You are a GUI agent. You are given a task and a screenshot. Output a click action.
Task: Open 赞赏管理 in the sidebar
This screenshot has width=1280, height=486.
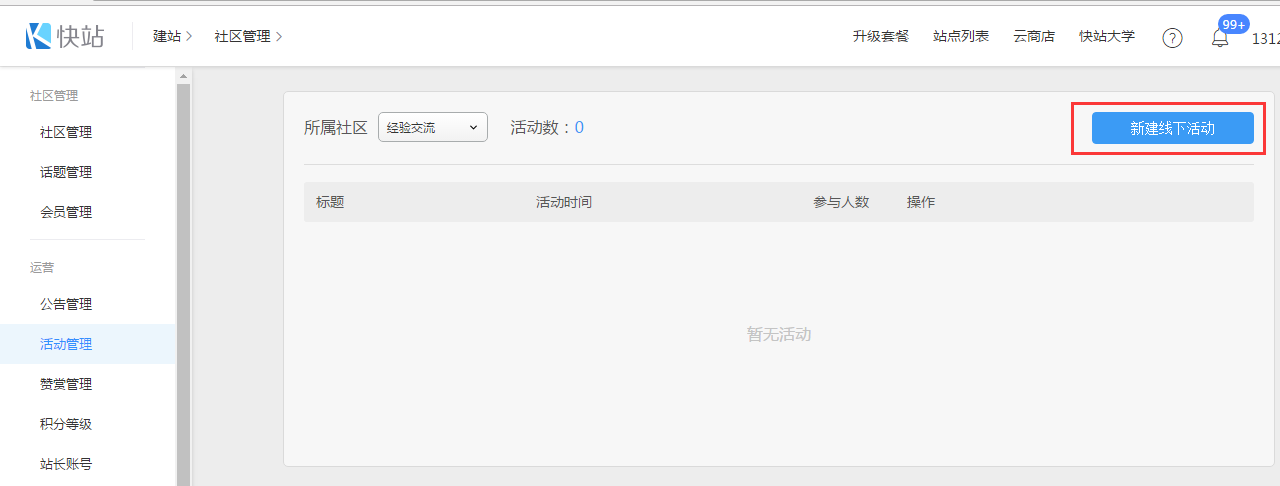click(x=66, y=384)
